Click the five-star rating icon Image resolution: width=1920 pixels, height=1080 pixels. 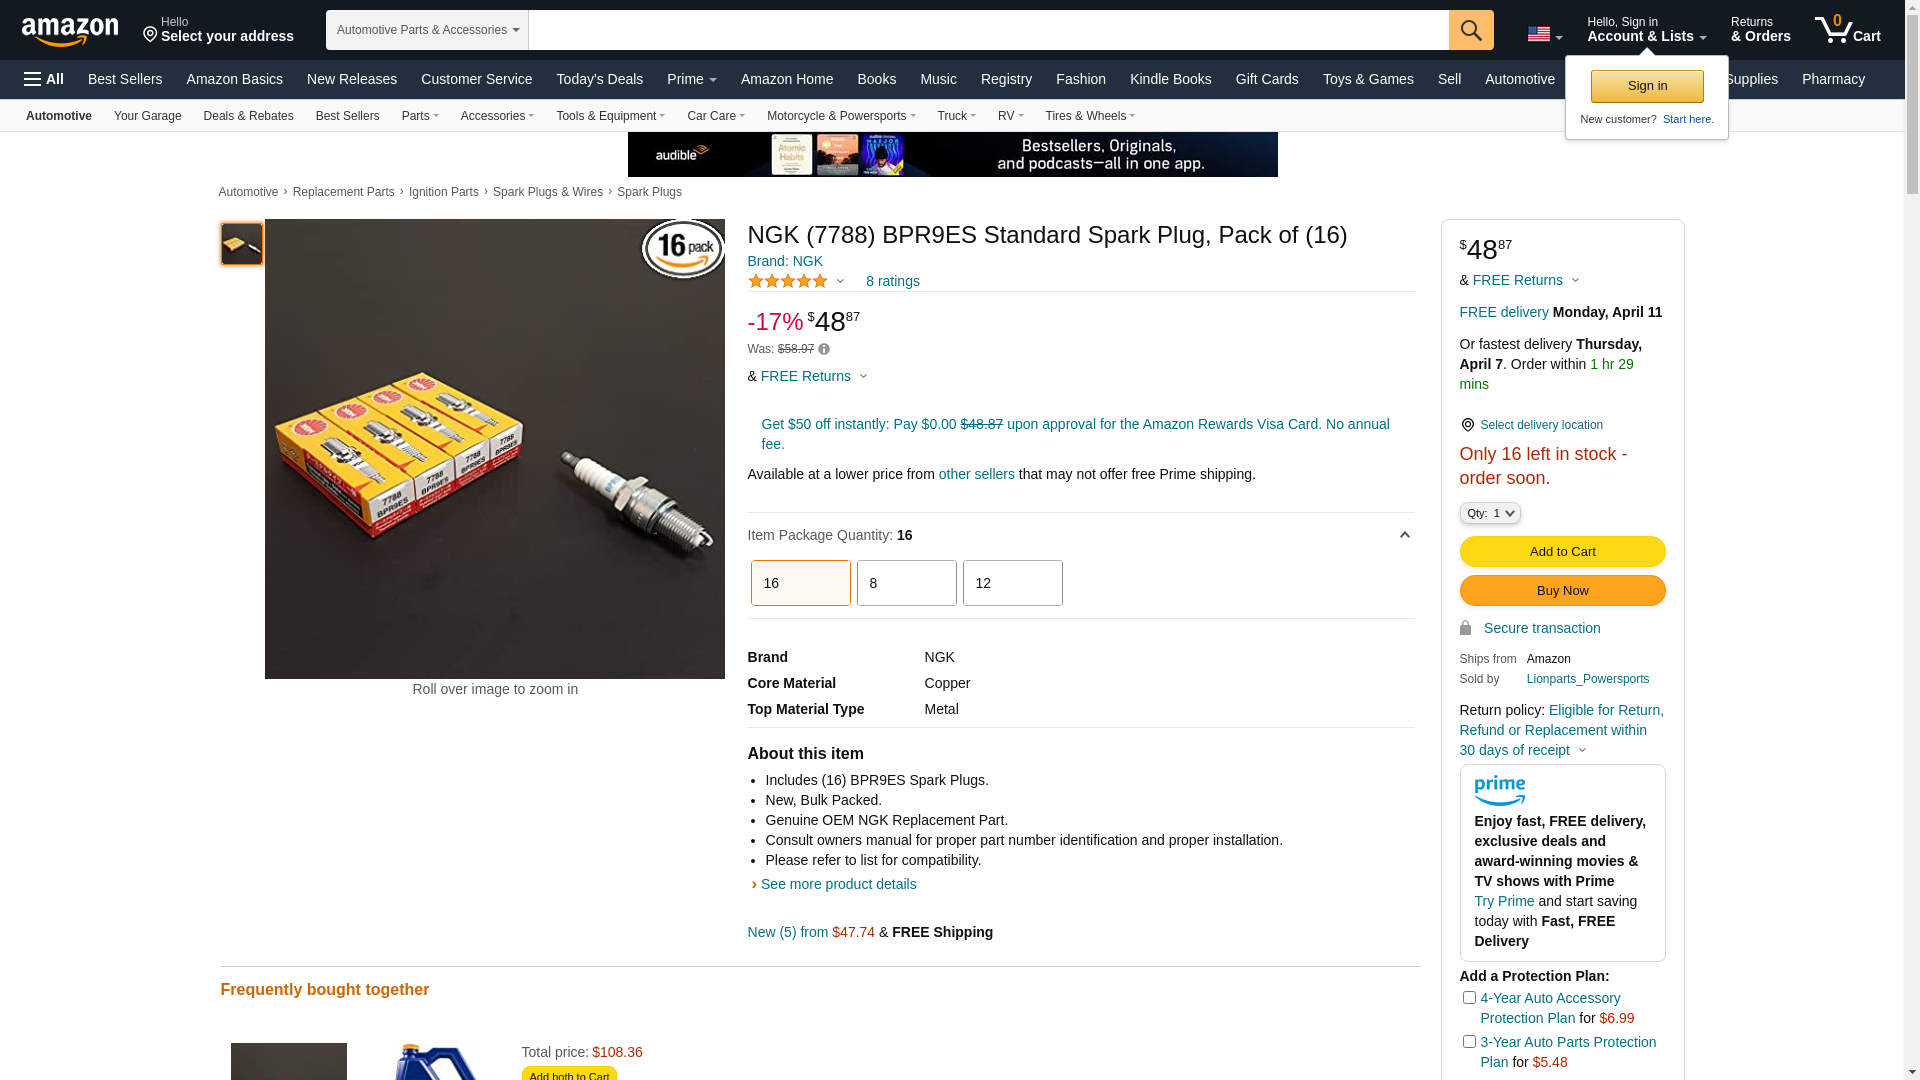pos(788,282)
